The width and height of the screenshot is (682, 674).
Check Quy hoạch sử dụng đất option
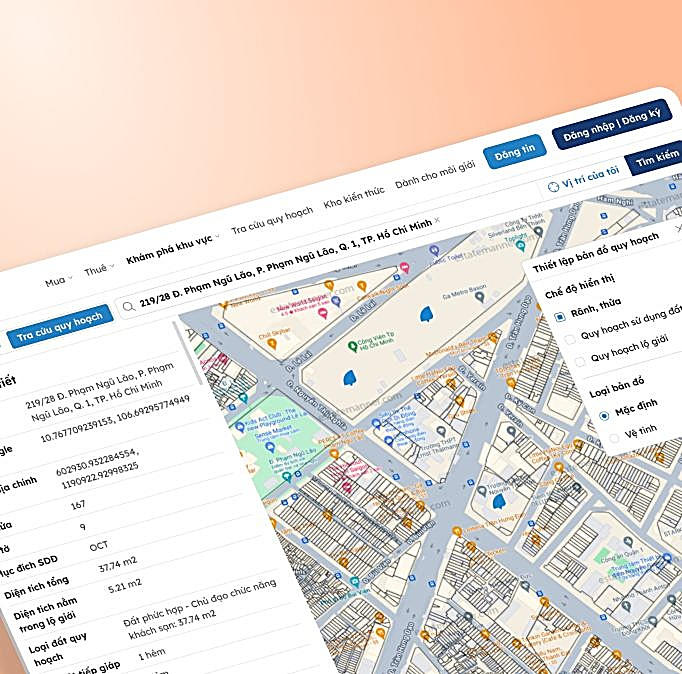coord(570,339)
